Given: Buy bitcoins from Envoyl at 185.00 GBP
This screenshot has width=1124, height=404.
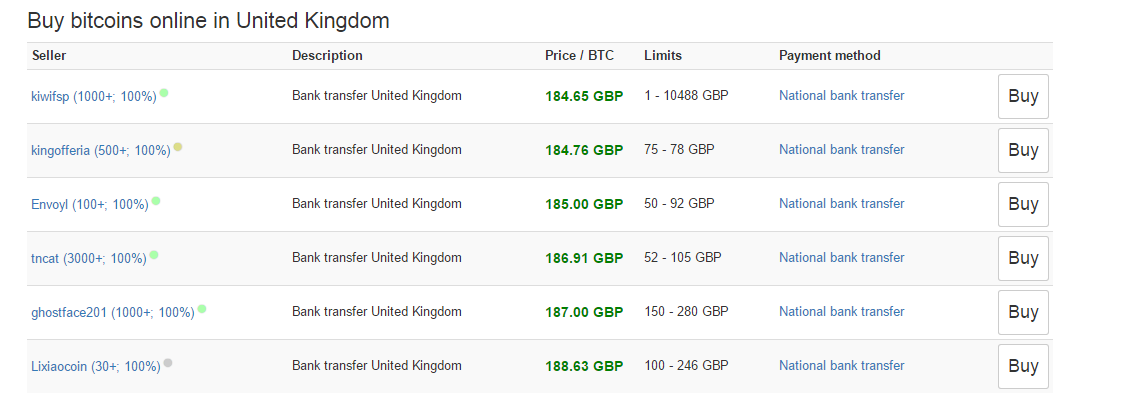Looking at the screenshot, I should pyautogui.click(x=1023, y=204).
